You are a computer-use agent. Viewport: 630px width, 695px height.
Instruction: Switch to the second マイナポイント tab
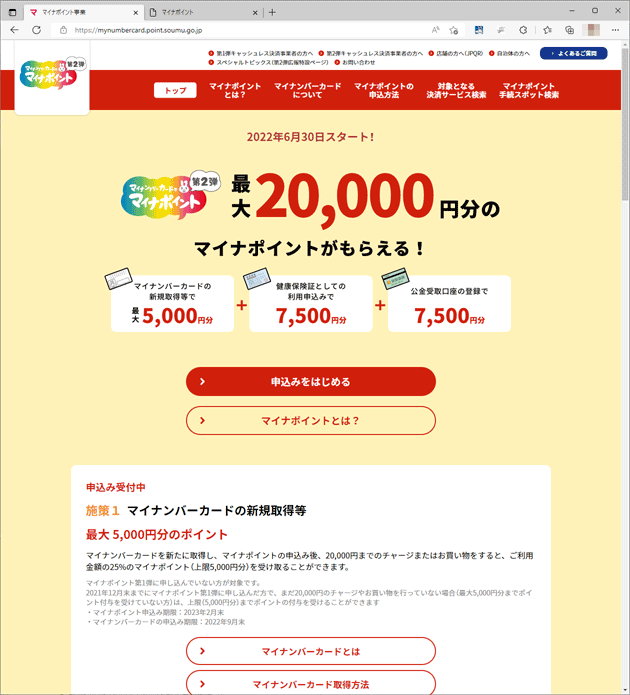pyautogui.click(x=203, y=12)
